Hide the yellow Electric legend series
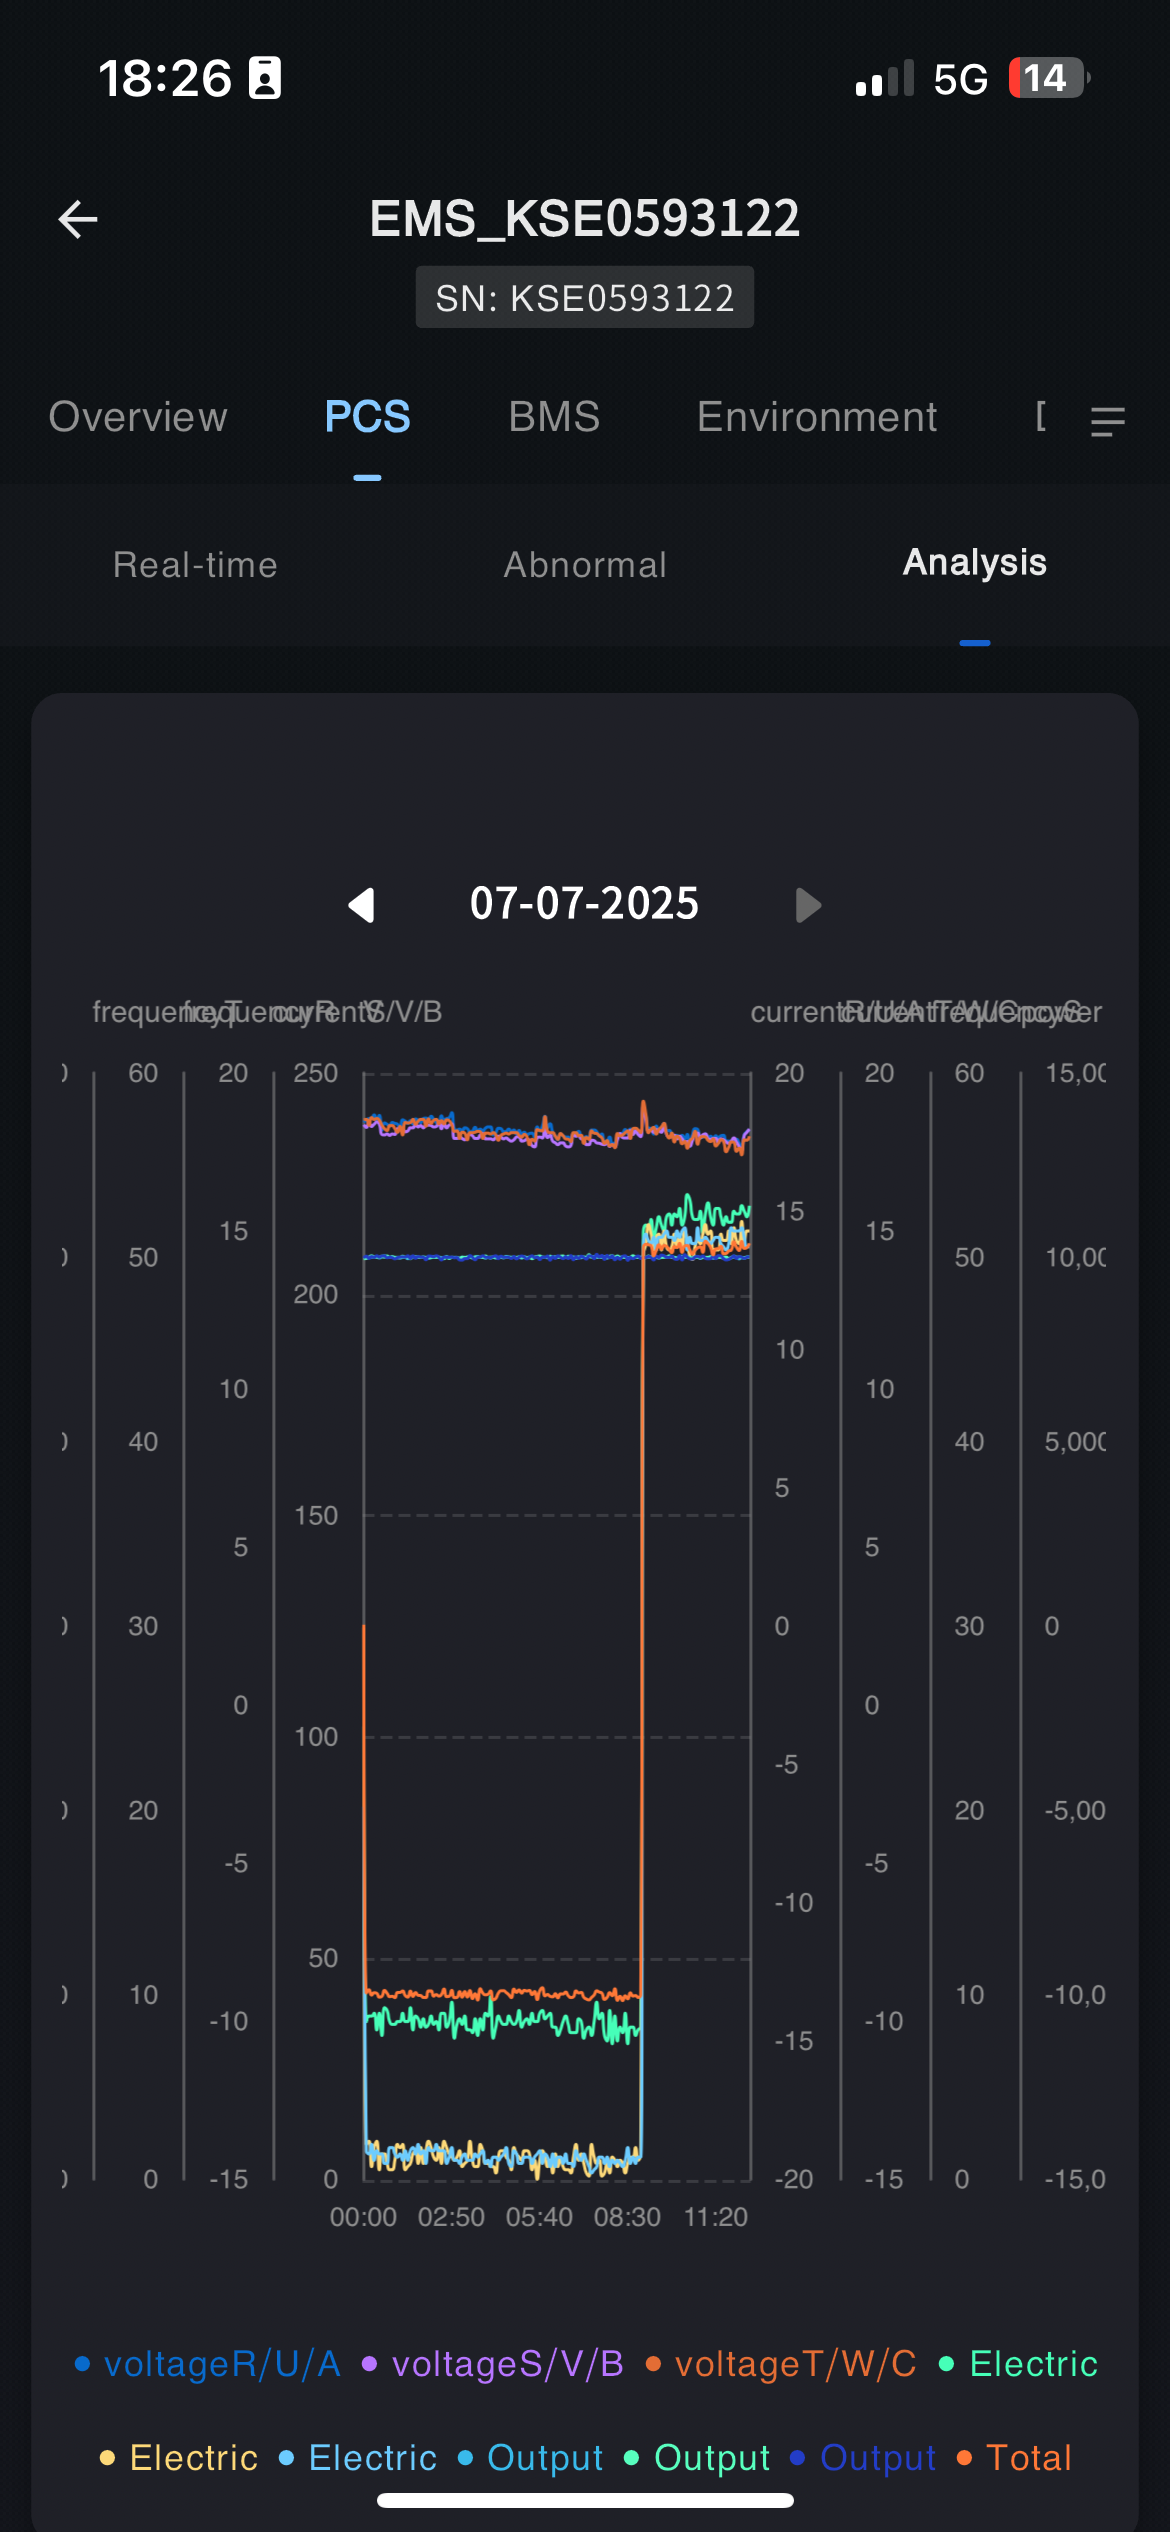The image size is (1170, 2532). coord(179,2458)
